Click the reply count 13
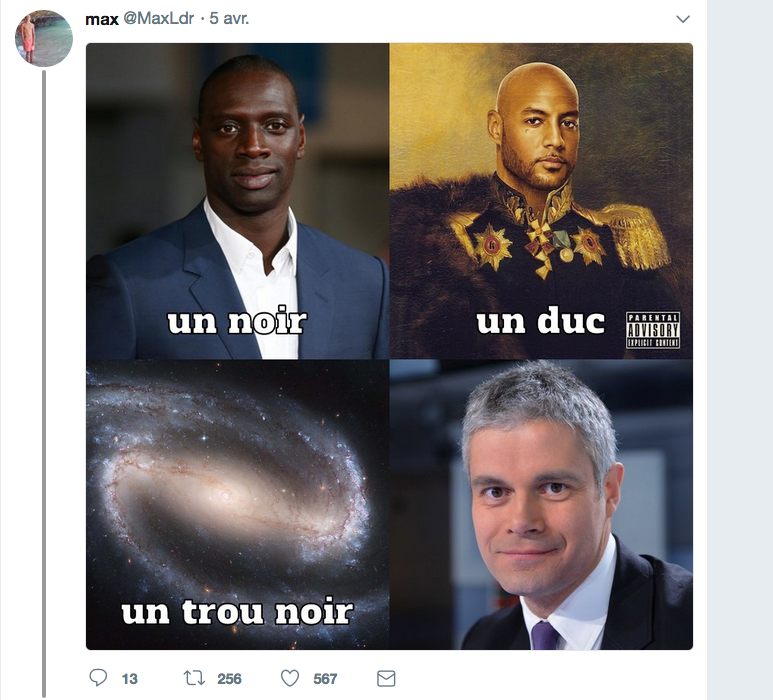The height and width of the screenshot is (700, 773). pyautogui.click(x=130, y=679)
